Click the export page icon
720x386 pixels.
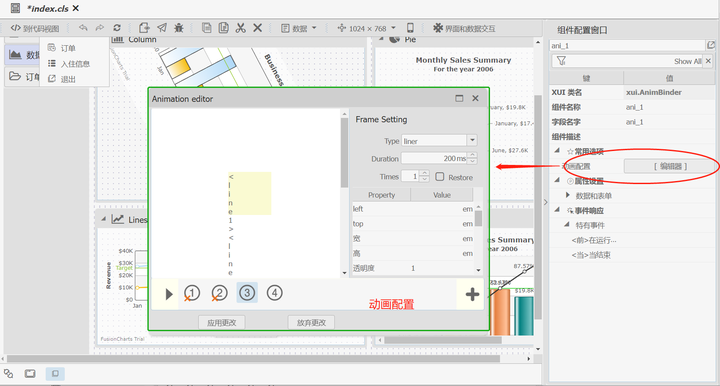144,28
